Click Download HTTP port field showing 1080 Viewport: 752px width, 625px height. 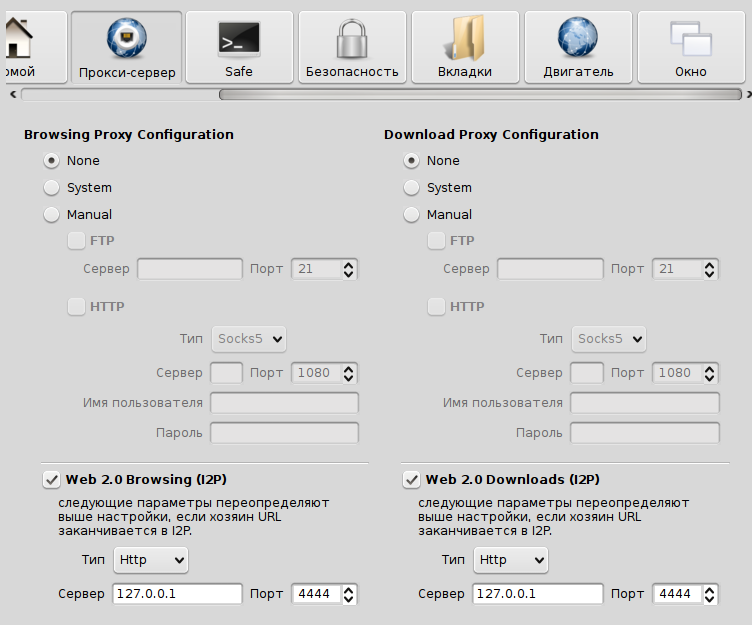(678, 373)
